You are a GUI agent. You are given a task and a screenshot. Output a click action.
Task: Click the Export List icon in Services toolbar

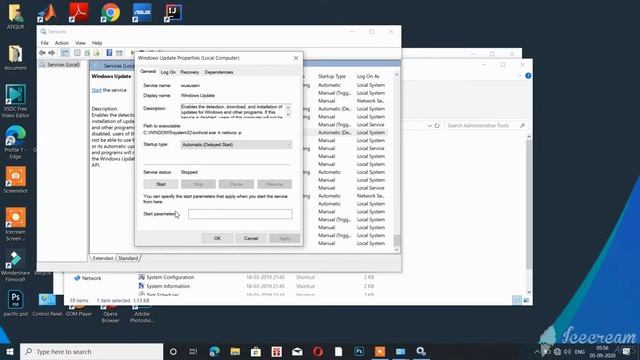(x=97, y=53)
